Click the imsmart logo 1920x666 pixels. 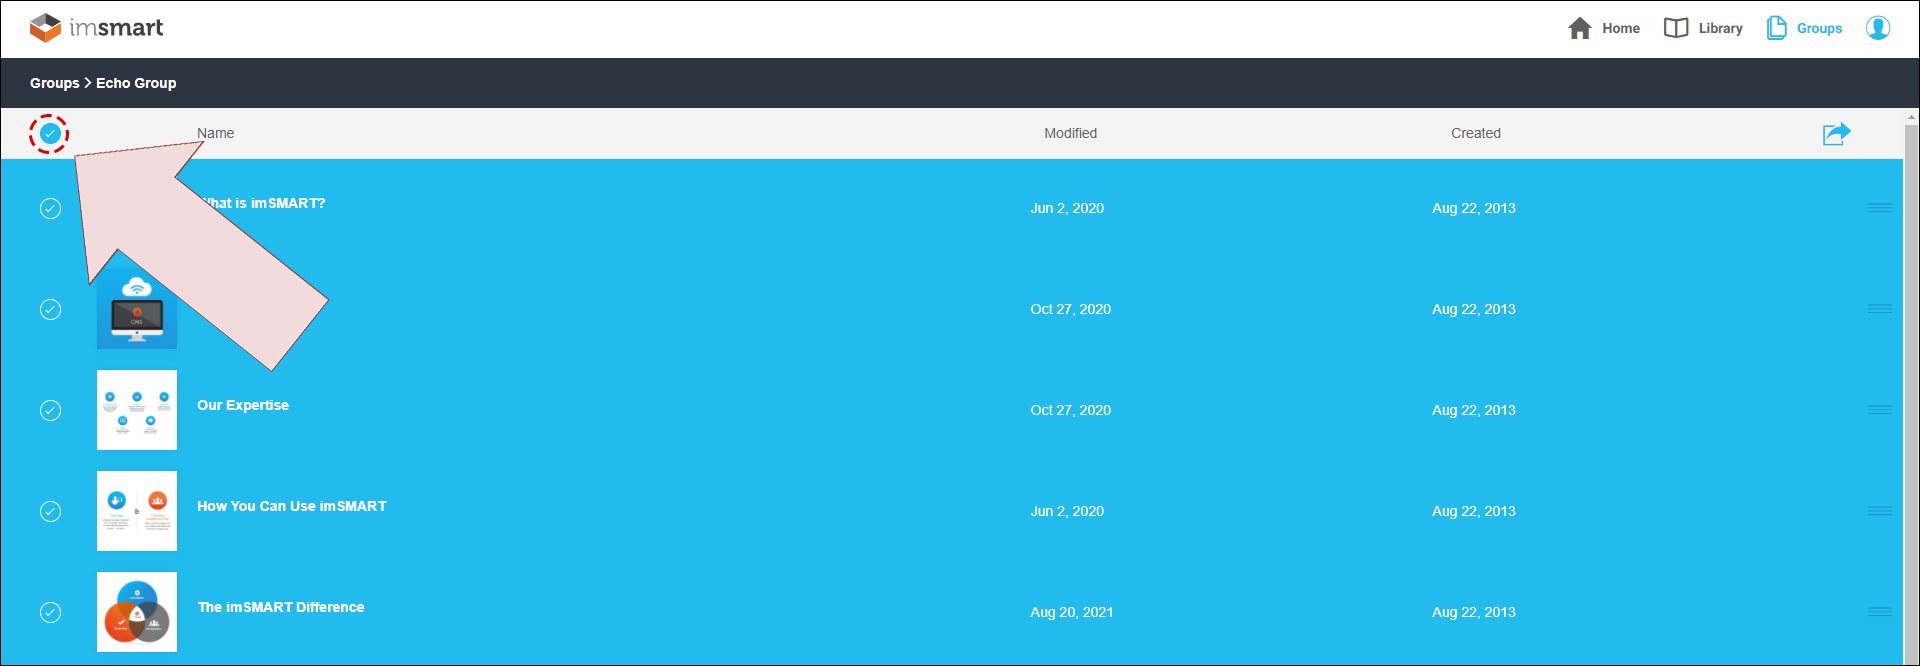click(96, 28)
